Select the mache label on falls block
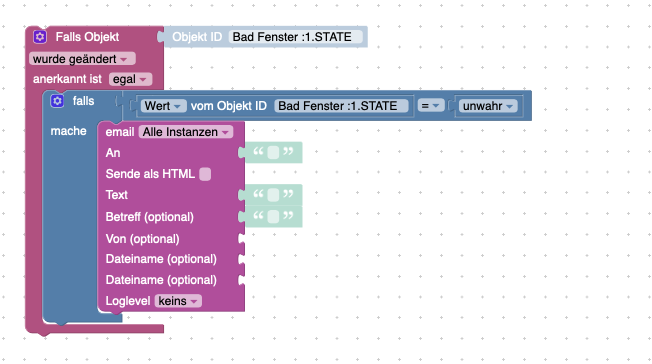This screenshot has width=652, height=364. 68,131
